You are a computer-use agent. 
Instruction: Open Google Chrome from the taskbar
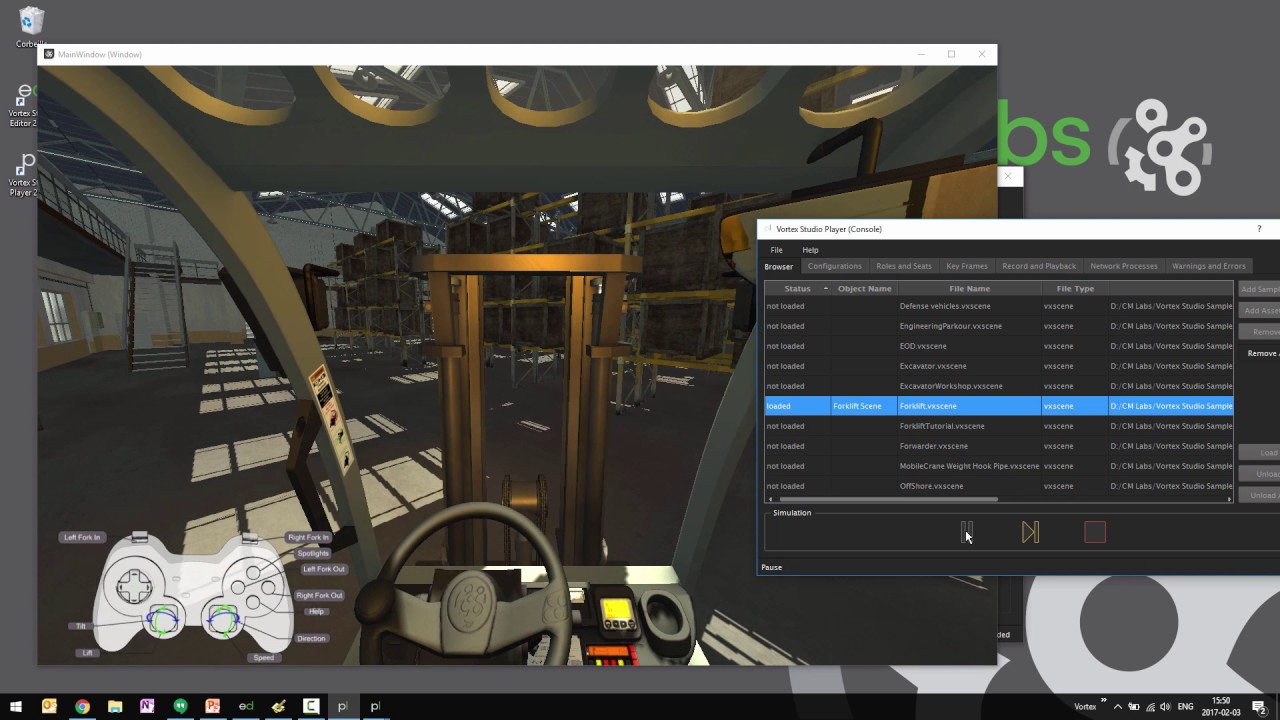pos(82,706)
